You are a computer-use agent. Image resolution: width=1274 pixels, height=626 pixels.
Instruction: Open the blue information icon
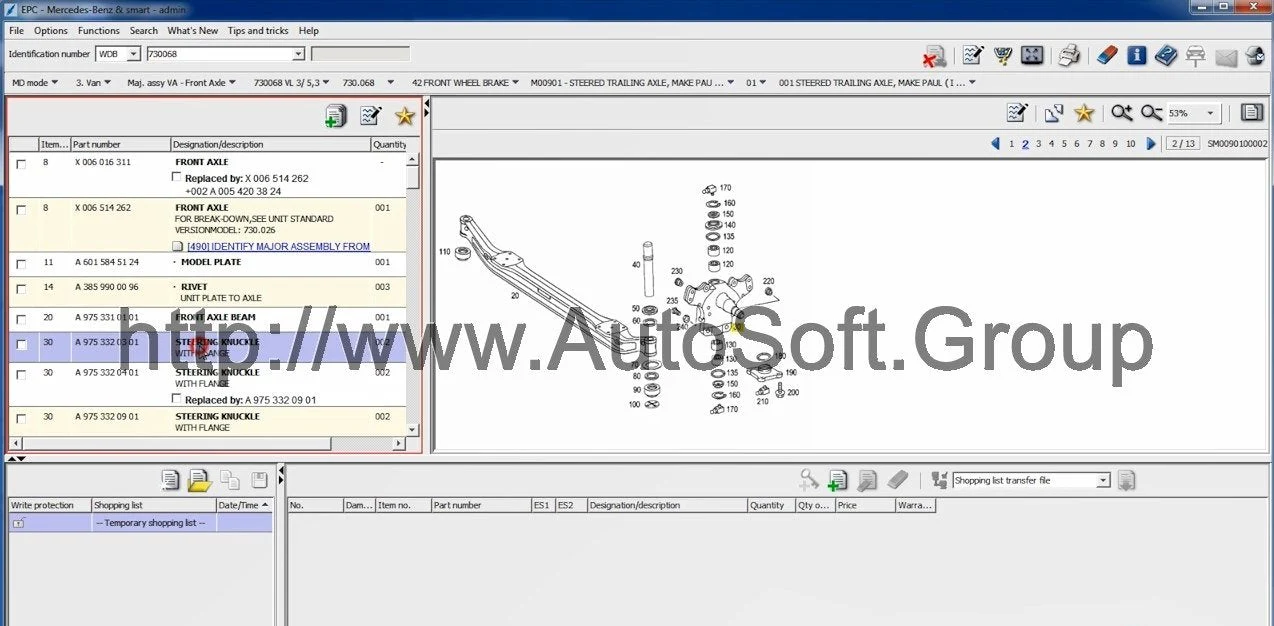[1136, 56]
